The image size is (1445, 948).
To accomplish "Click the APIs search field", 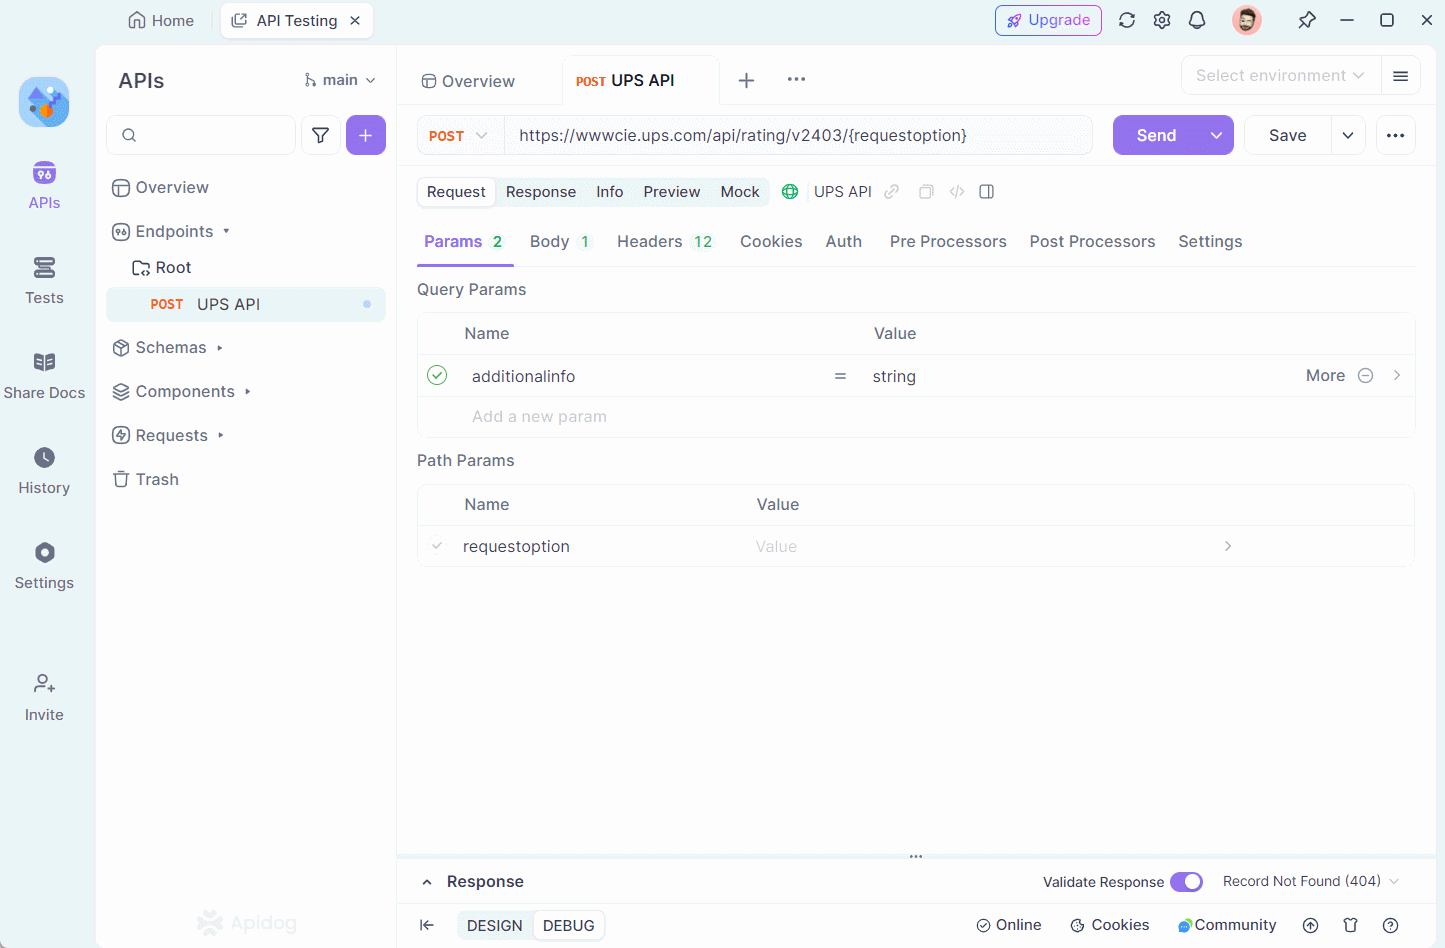I will (x=201, y=135).
